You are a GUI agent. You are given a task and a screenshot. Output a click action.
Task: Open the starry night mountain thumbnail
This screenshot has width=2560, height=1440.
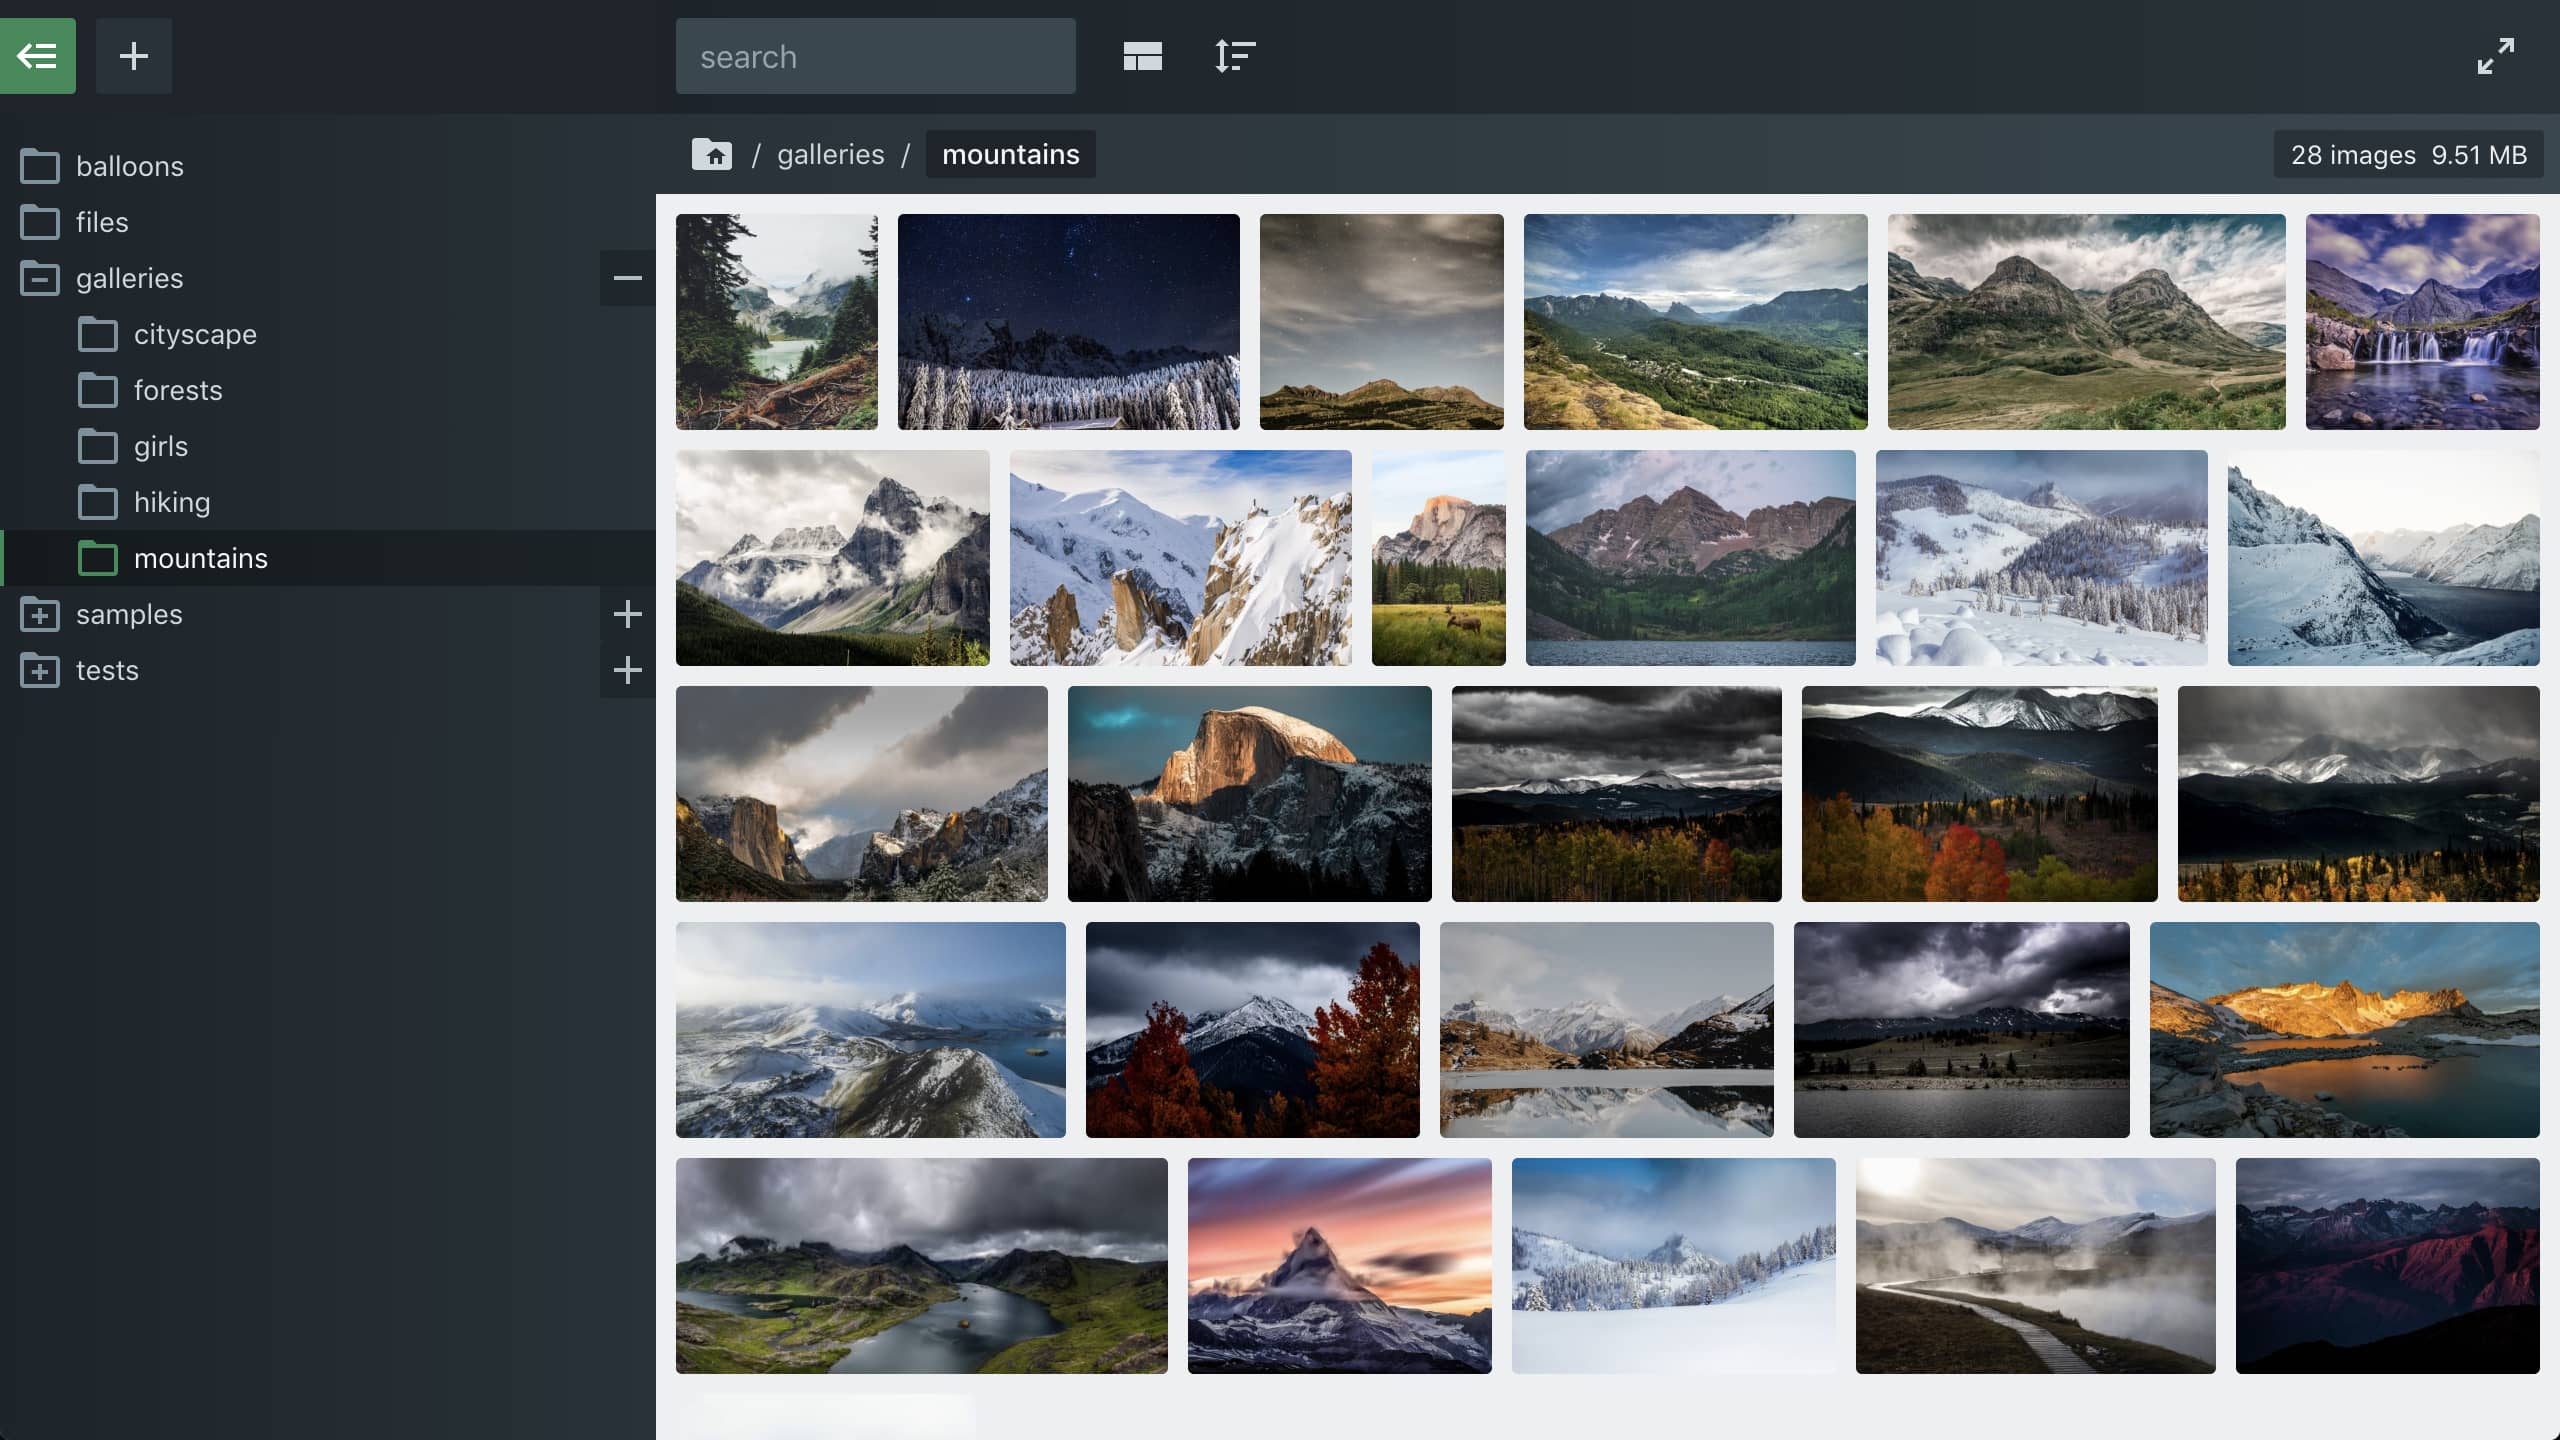[1068, 322]
